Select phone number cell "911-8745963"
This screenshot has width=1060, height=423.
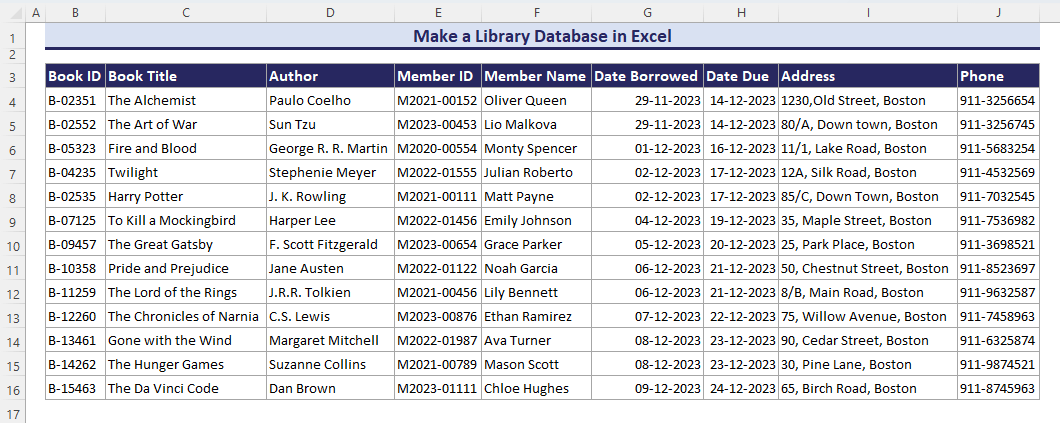(997, 388)
